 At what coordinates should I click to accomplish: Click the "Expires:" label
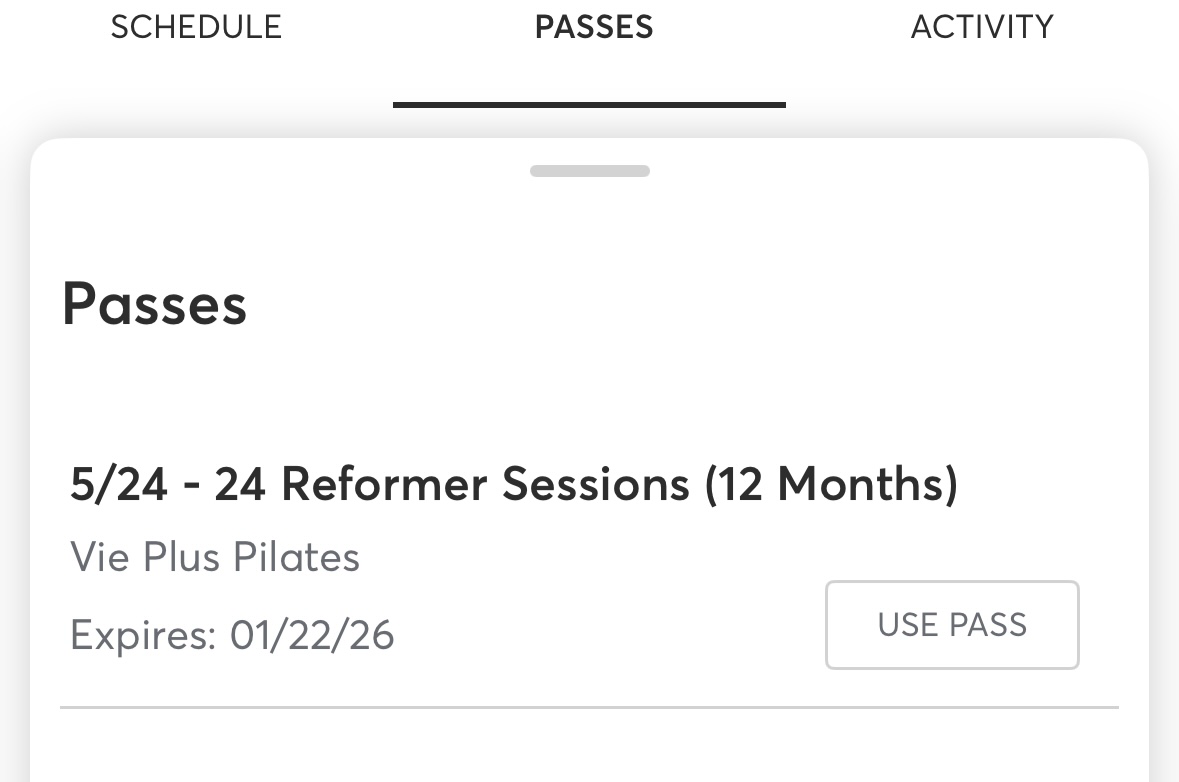(143, 635)
